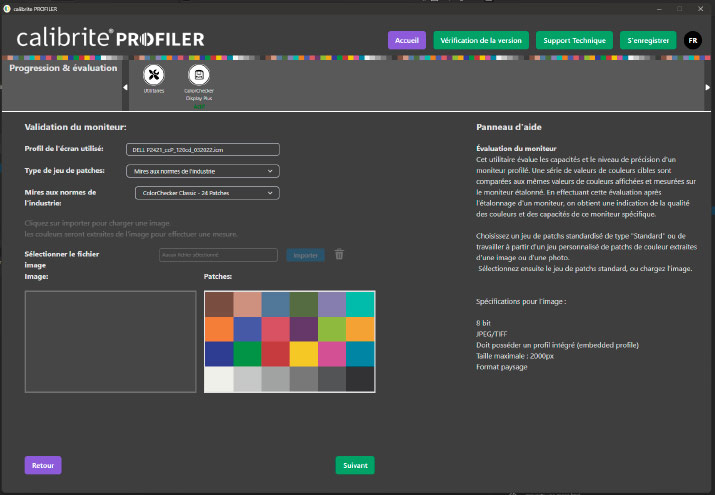Click the Spécifications pour l'image text

point(521,301)
